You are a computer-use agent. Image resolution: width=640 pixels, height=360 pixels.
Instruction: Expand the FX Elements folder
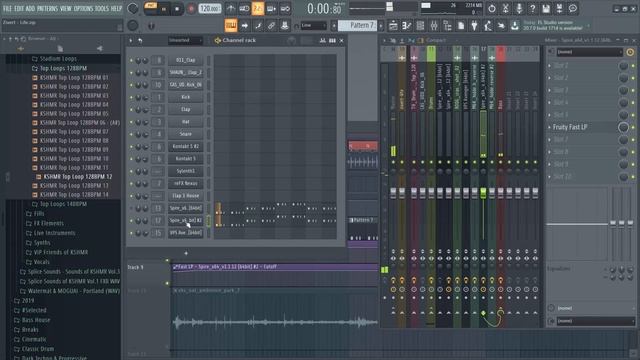click(x=44, y=223)
